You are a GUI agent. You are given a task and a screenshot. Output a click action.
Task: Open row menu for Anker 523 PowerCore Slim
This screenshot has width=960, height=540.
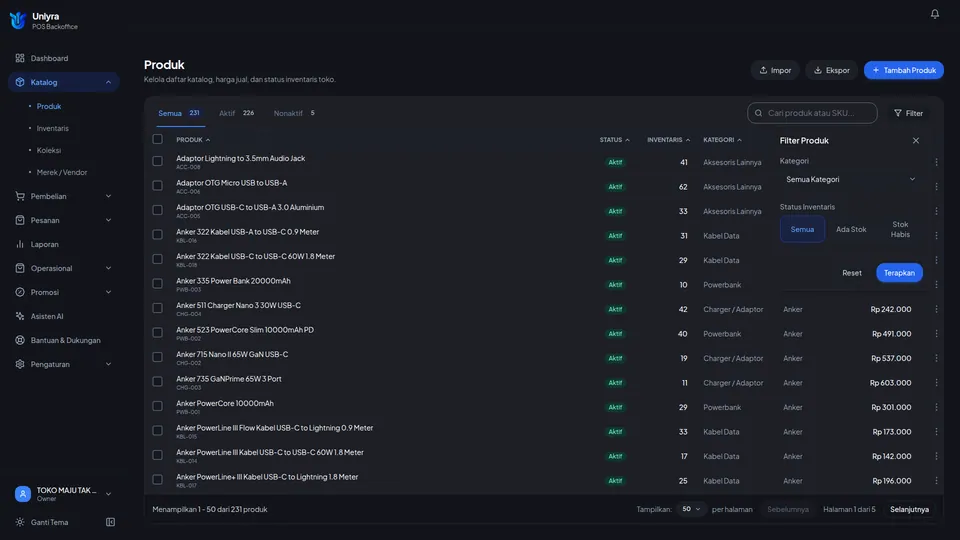tap(936, 334)
